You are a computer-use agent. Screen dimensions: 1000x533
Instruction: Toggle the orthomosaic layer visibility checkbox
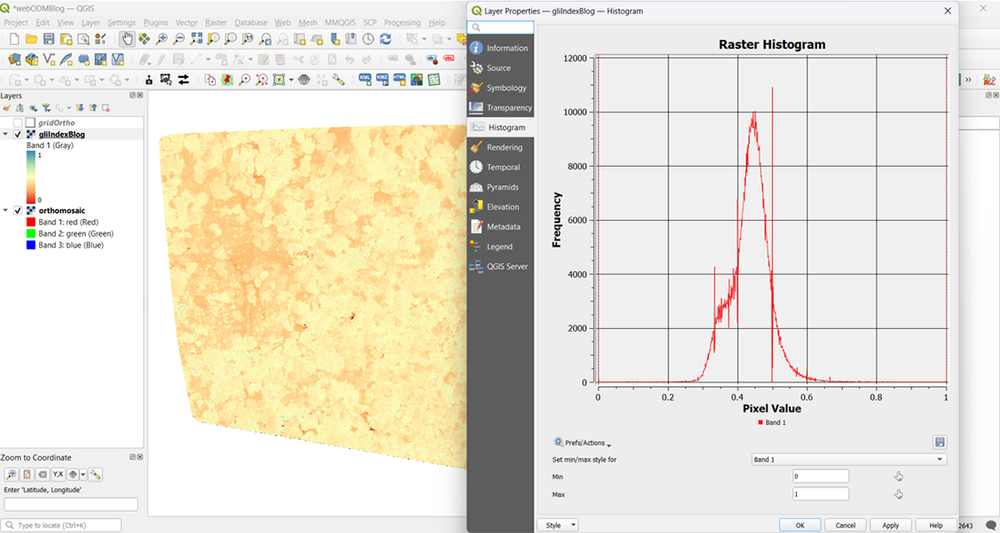(17, 211)
